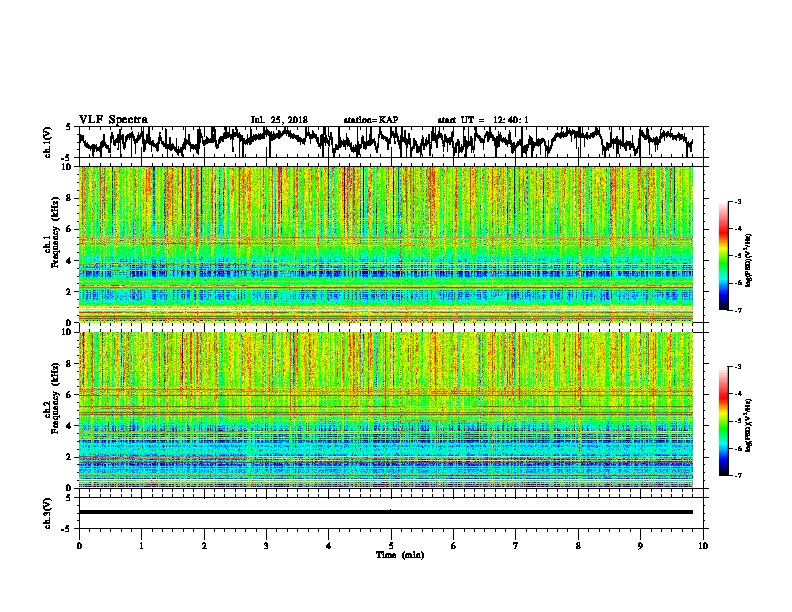Click the '-3' label on upper color bar
The height and width of the screenshot is (612, 792).
click(x=737, y=202)
